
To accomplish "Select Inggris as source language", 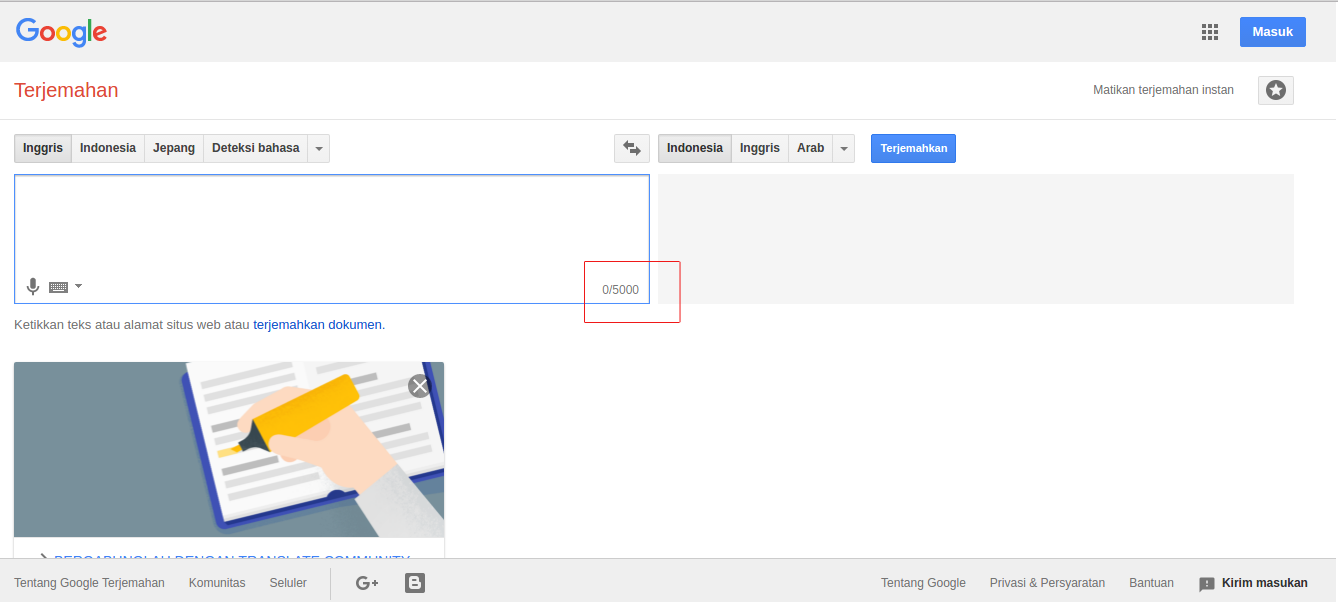I will click(43, 148).
